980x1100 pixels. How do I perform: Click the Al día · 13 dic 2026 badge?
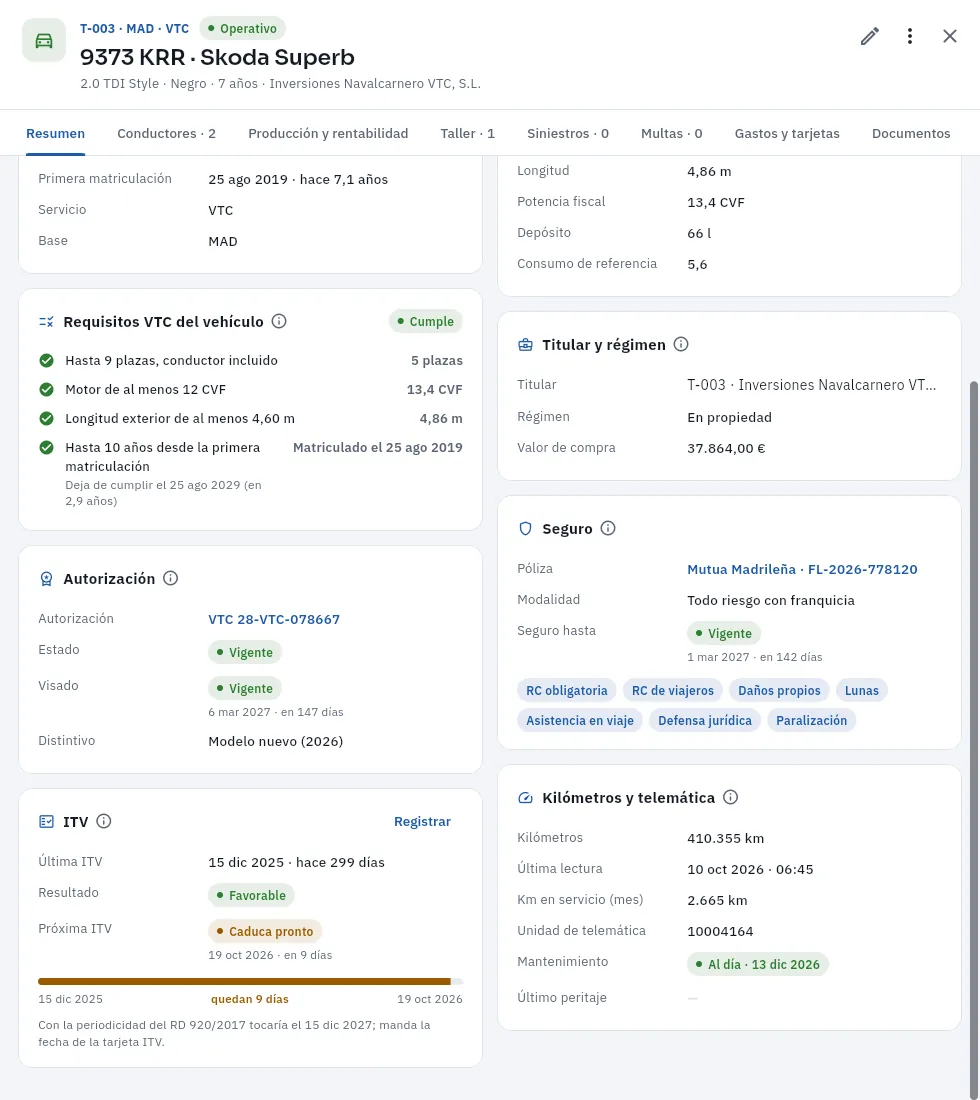click(x=758, y=965)
